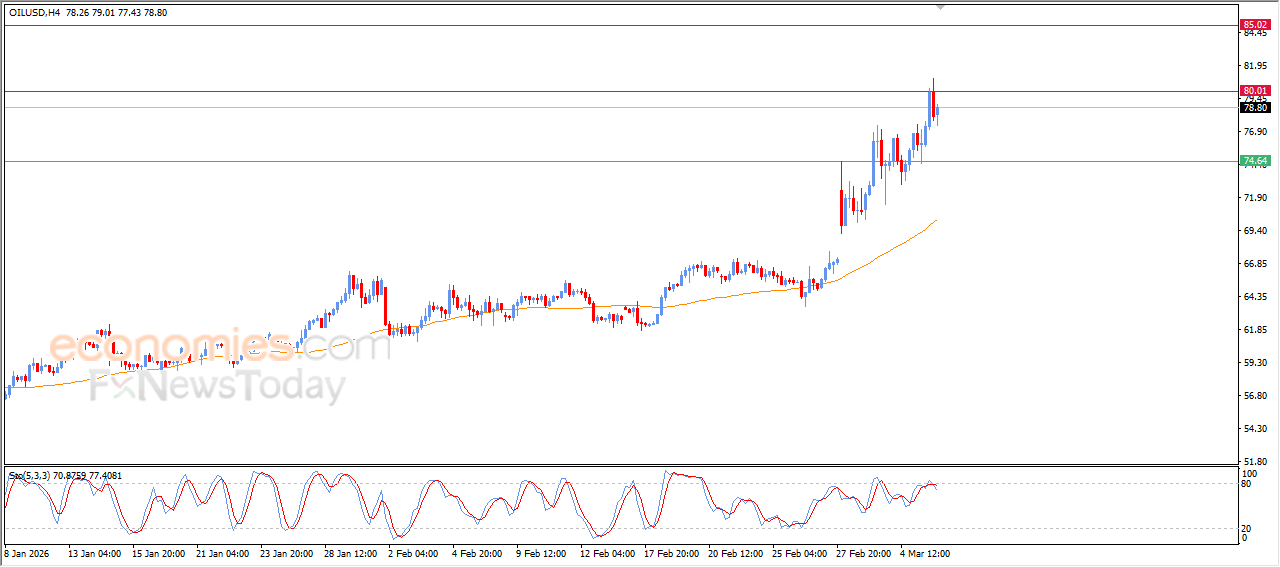
Task: Click the 61.85 price axis value
Action: 1255,330
